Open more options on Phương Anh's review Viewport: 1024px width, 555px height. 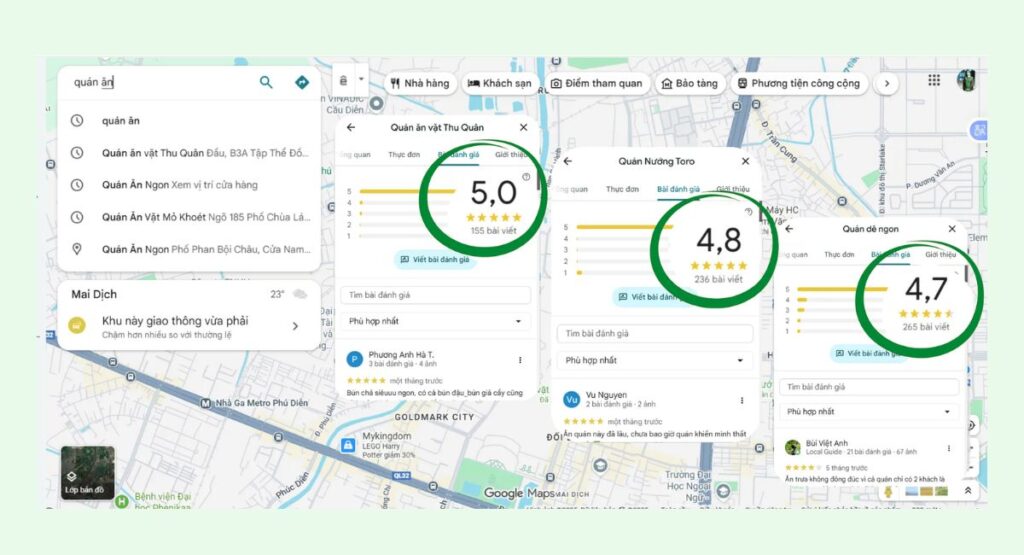[x=520, y=360]
